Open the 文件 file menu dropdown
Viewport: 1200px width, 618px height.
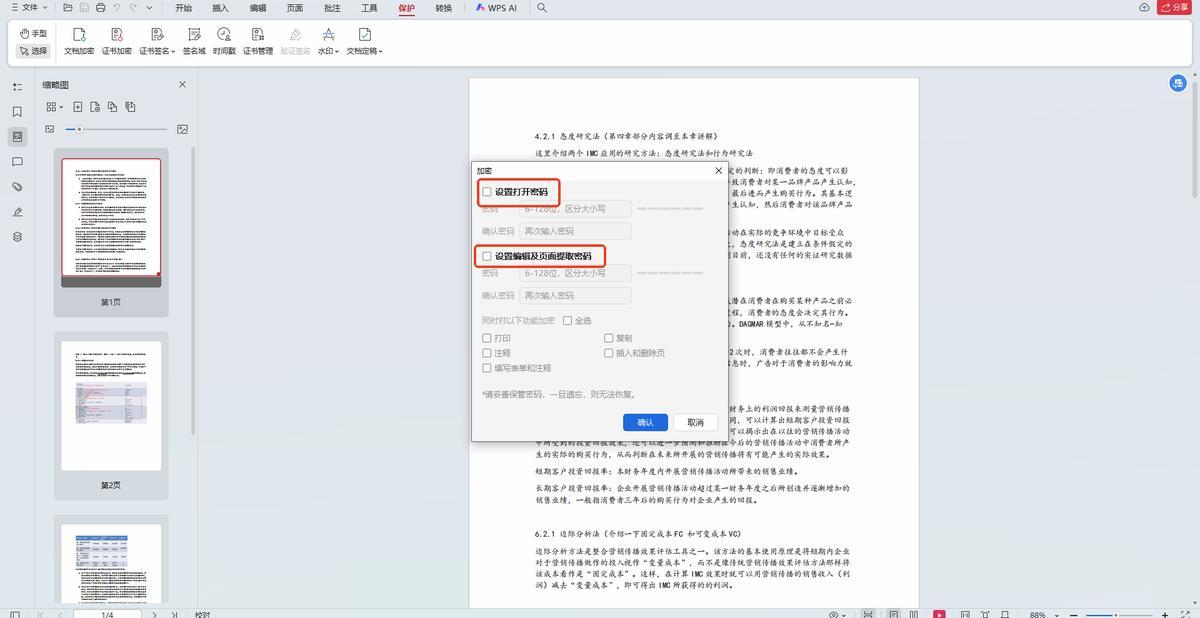point(30,8)
